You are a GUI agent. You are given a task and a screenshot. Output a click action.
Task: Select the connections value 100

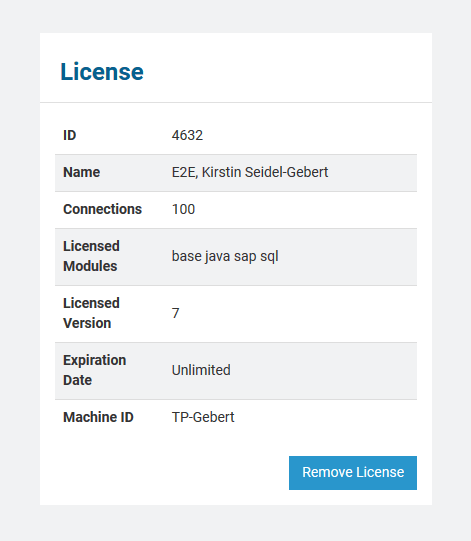pos(183,209)
